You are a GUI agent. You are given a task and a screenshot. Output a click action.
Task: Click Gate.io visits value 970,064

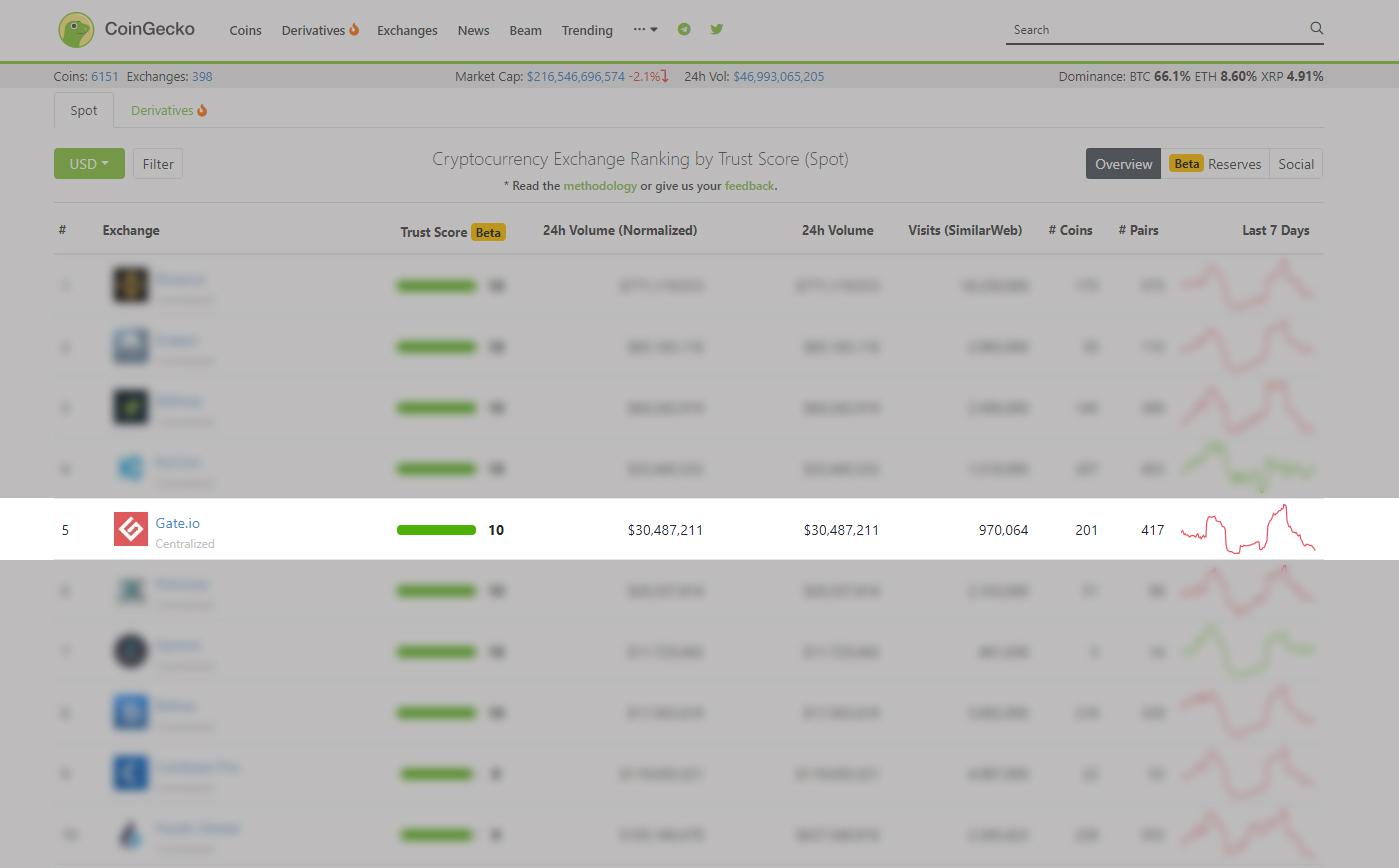tap(1003, 530)
